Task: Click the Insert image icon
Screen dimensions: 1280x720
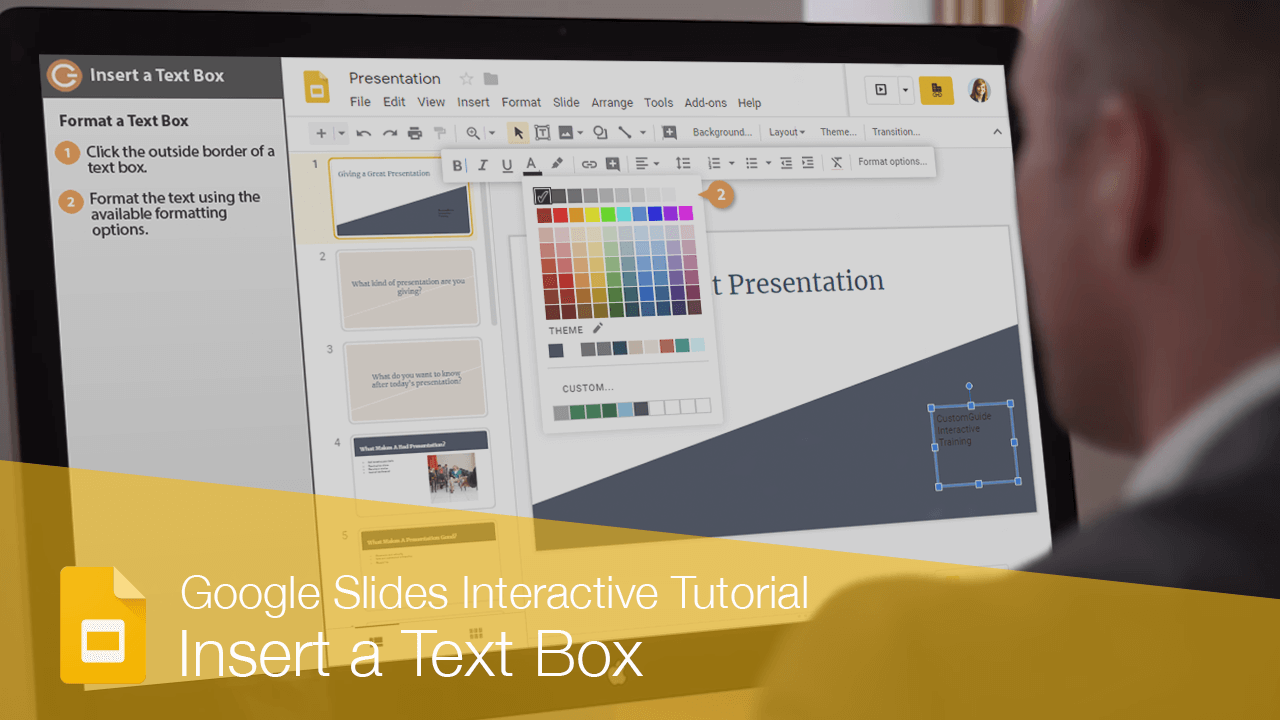Action: [x=566, y=131]
